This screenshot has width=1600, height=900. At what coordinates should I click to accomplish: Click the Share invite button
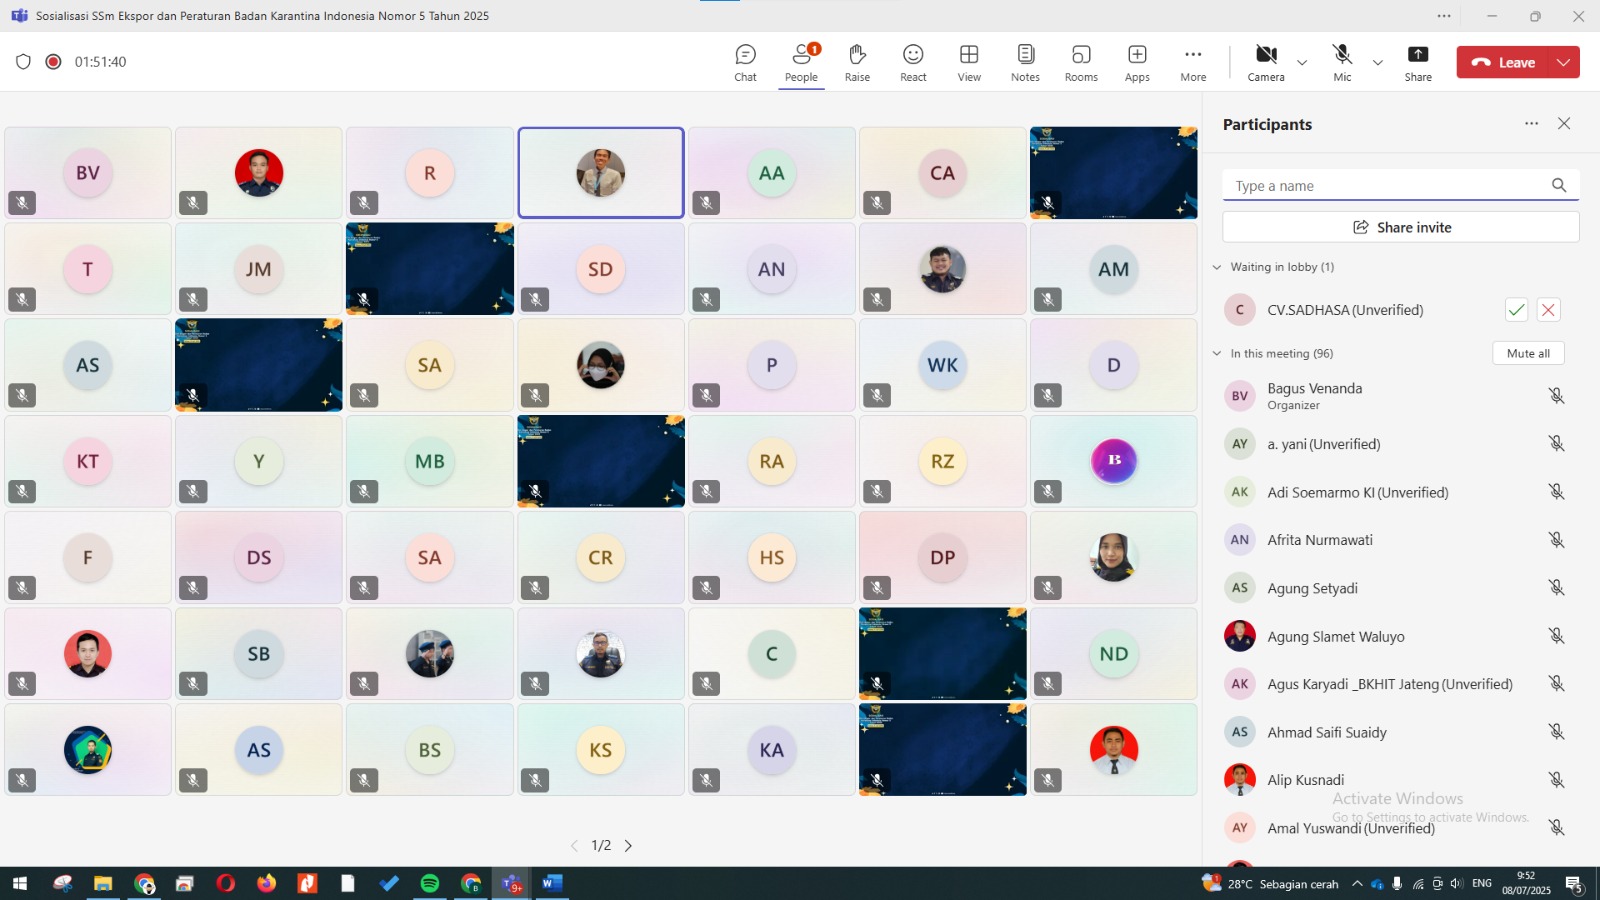[x=1401, y=227]
